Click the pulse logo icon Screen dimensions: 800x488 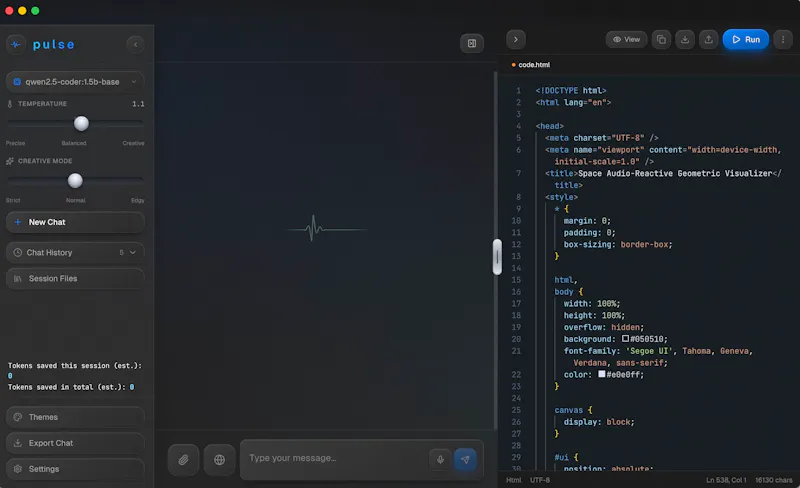(16, 44)
